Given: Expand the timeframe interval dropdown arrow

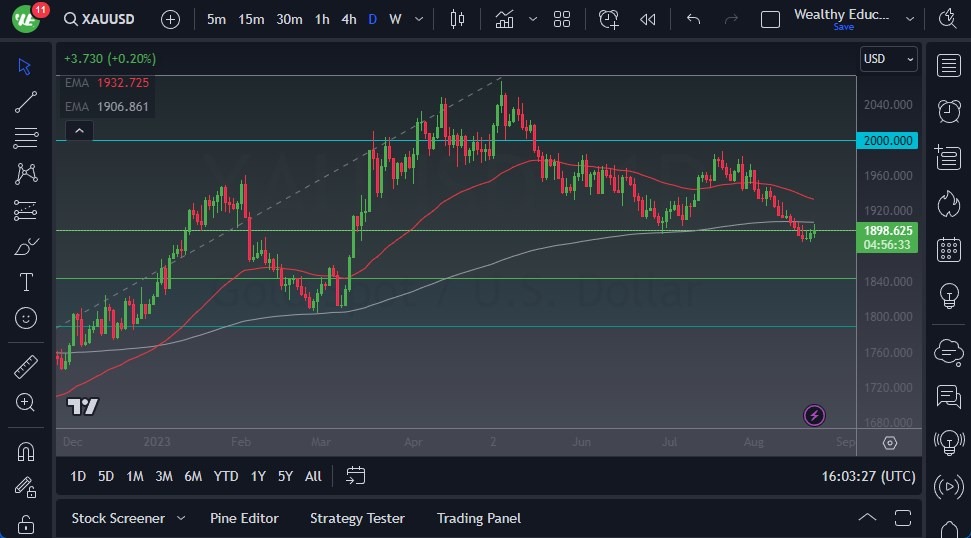Looking at the screenshot, I should coord(418,19).
